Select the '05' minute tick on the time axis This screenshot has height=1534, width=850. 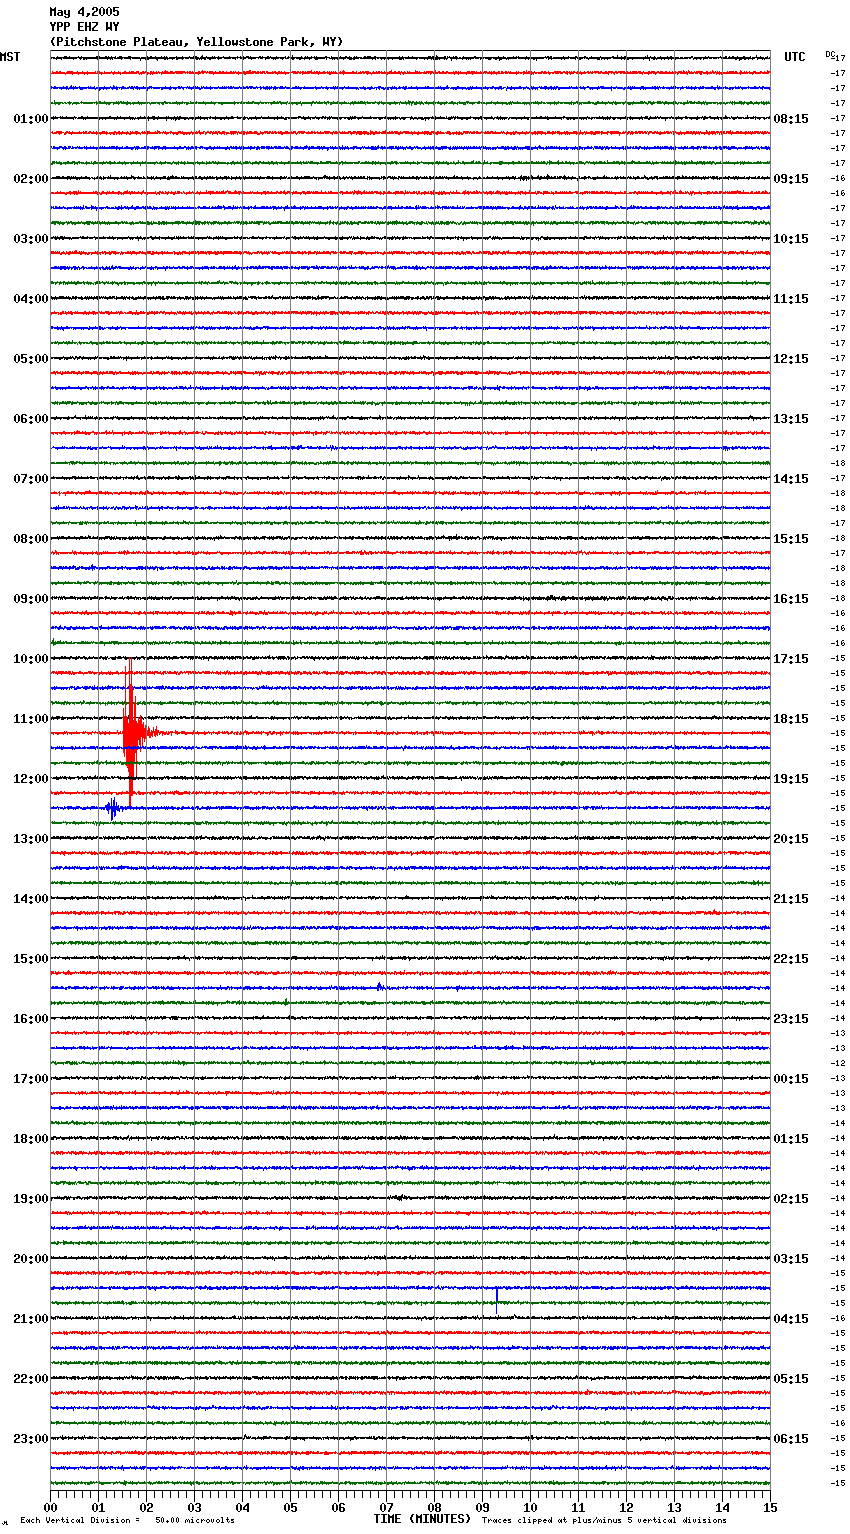pos(290,1507)
